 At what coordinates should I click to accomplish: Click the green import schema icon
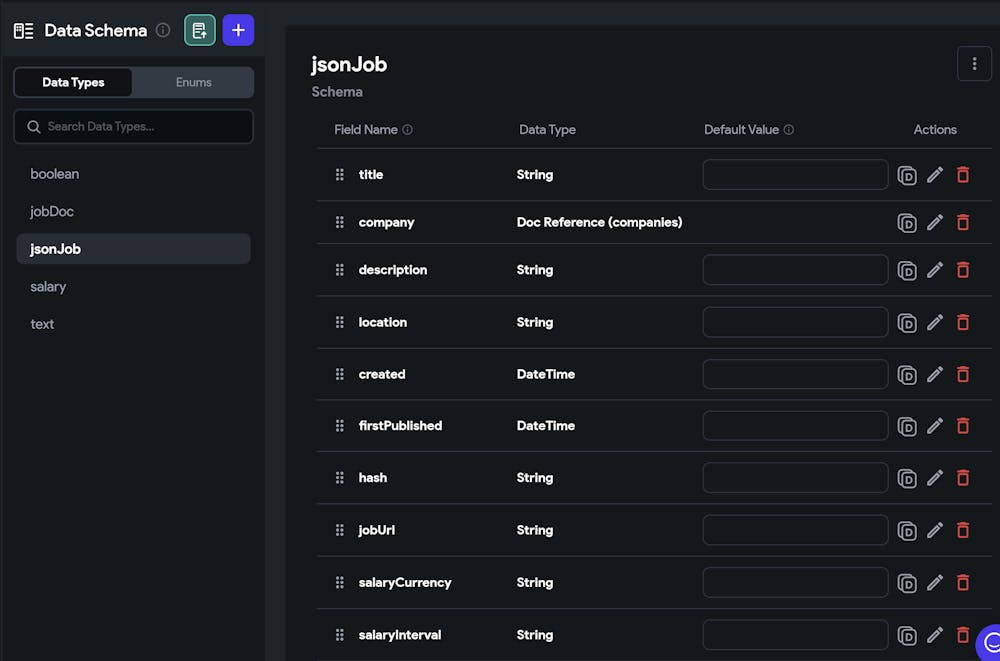coord(200,30)
